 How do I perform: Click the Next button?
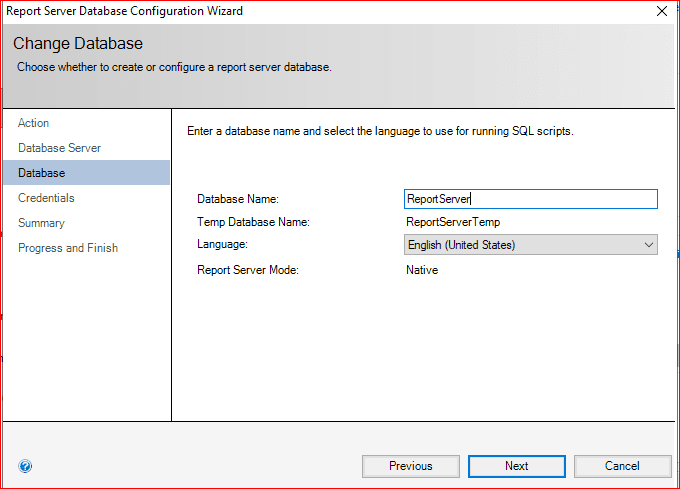517,466
